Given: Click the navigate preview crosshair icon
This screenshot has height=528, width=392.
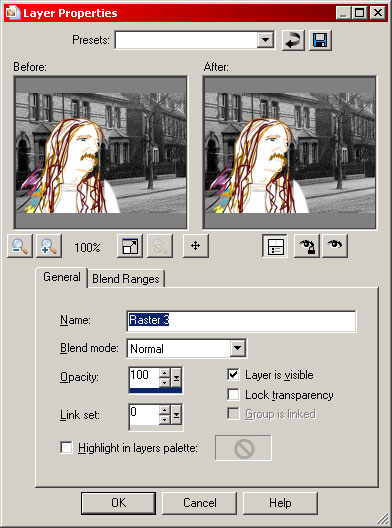Looking at the screenshot, I should tap(196, 246).
